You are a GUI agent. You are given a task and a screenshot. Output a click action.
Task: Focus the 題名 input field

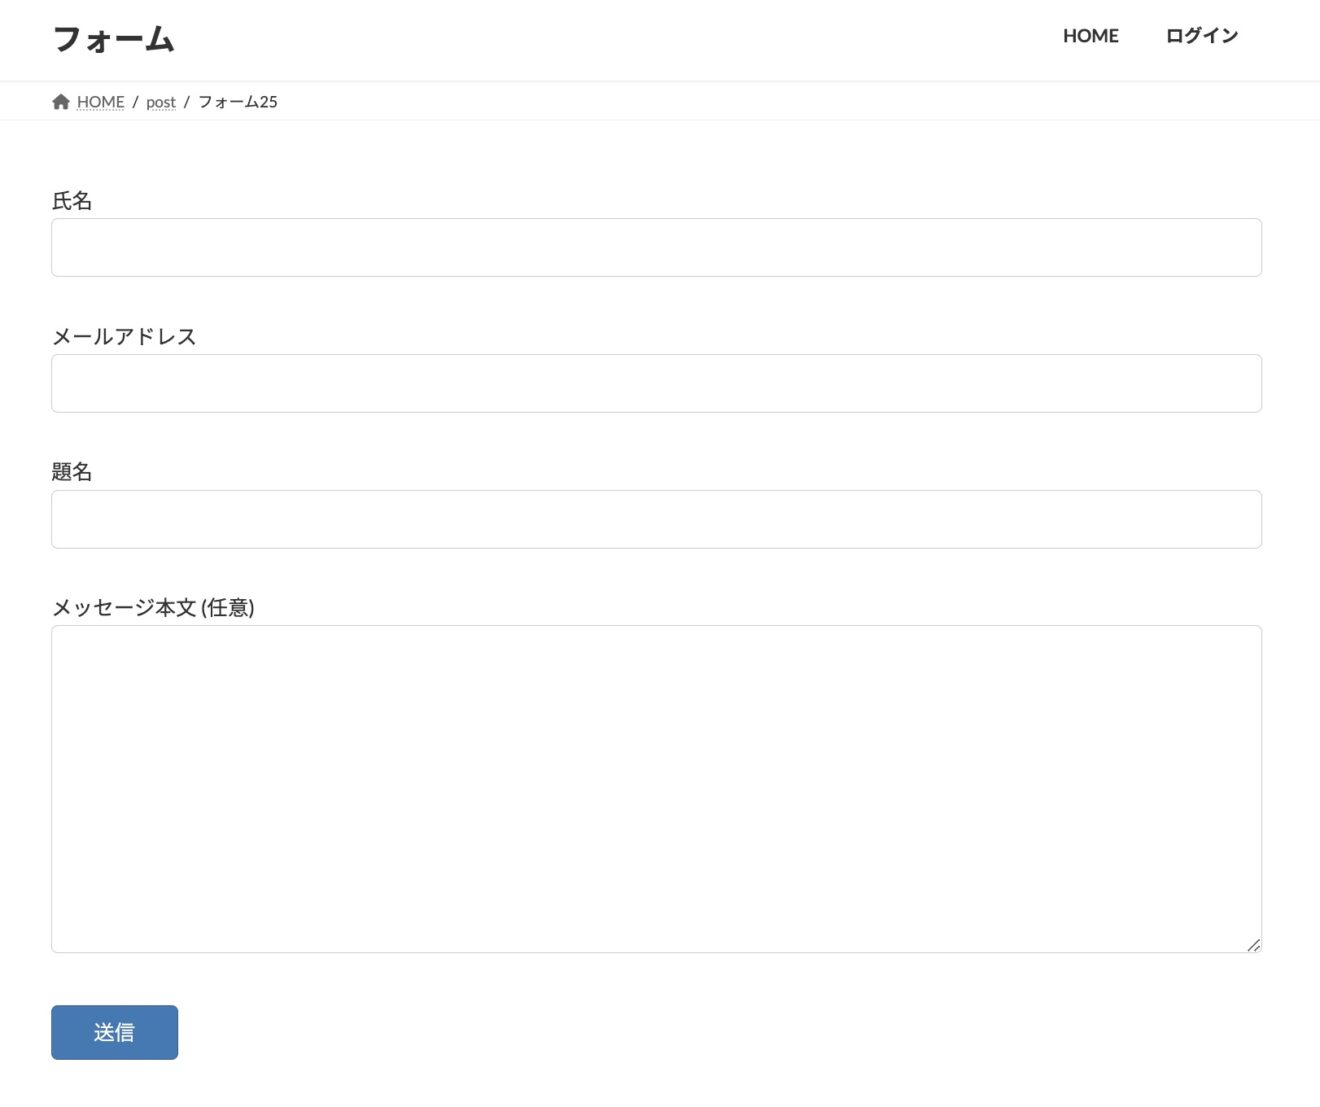click(x=656, y=518)
